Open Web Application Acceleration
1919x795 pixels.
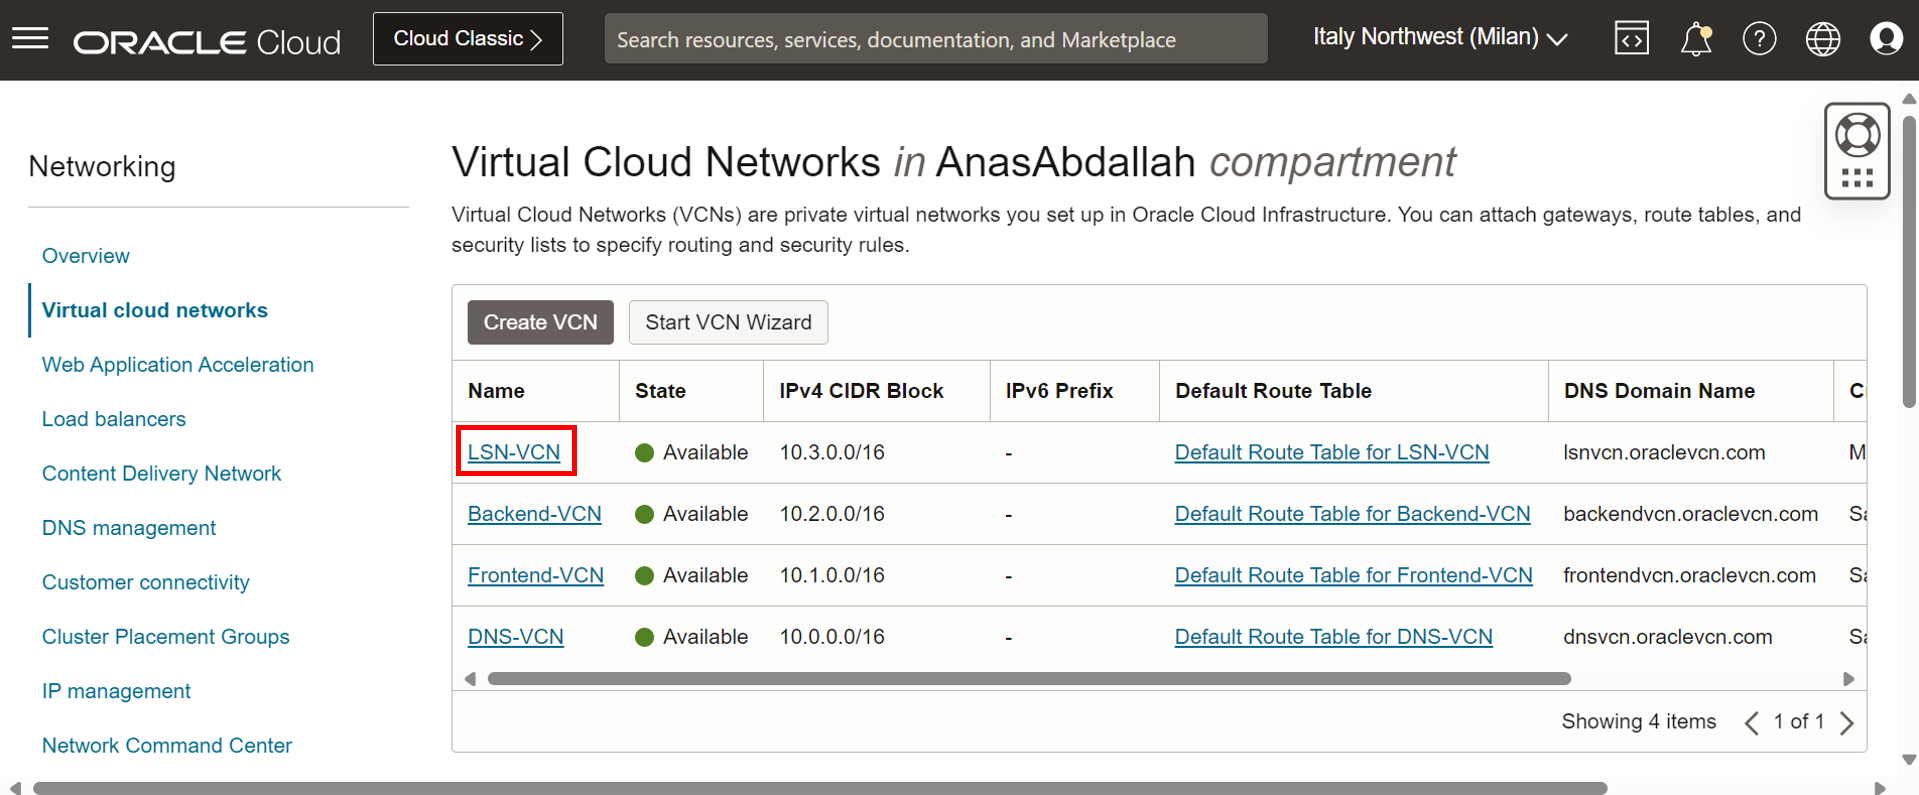pos(178,365)
